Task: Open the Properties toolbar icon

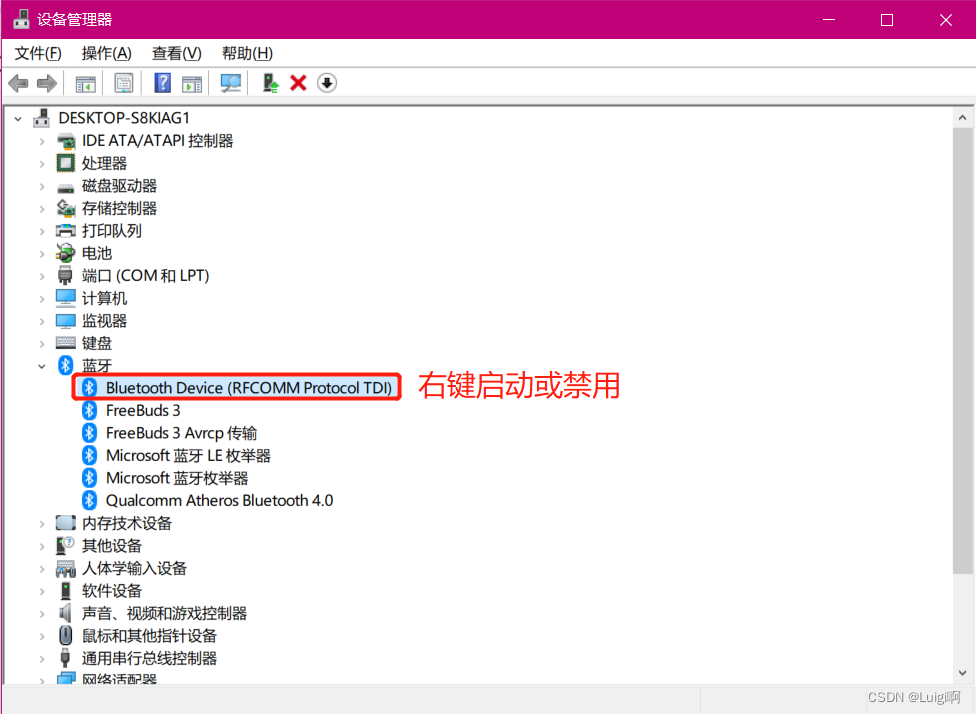Action: [x=124, y=83]
